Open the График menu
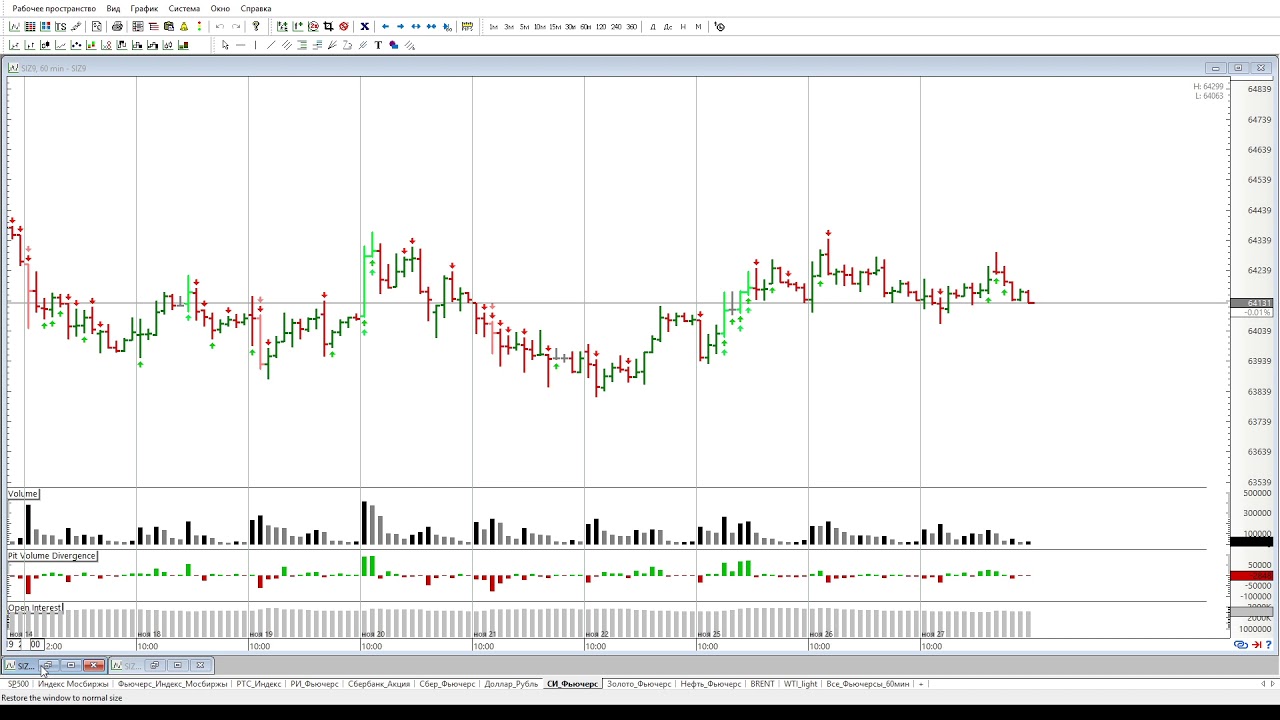Image resolution: width=1280 pixels, height=720 pixels. (x=144, y=8)
